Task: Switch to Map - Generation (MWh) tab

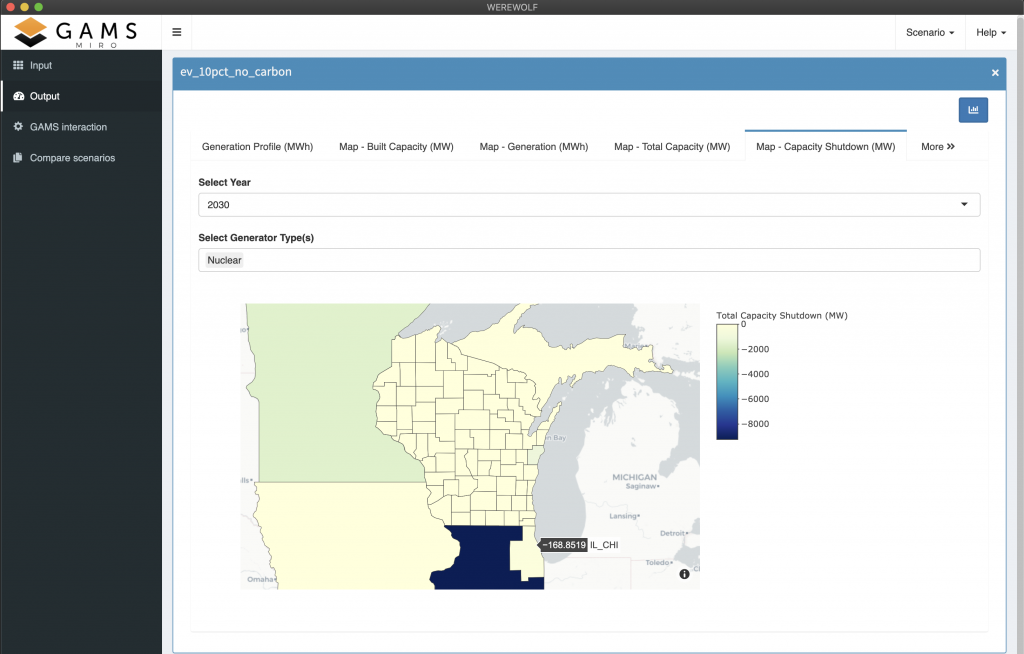Action: (534, 146)
